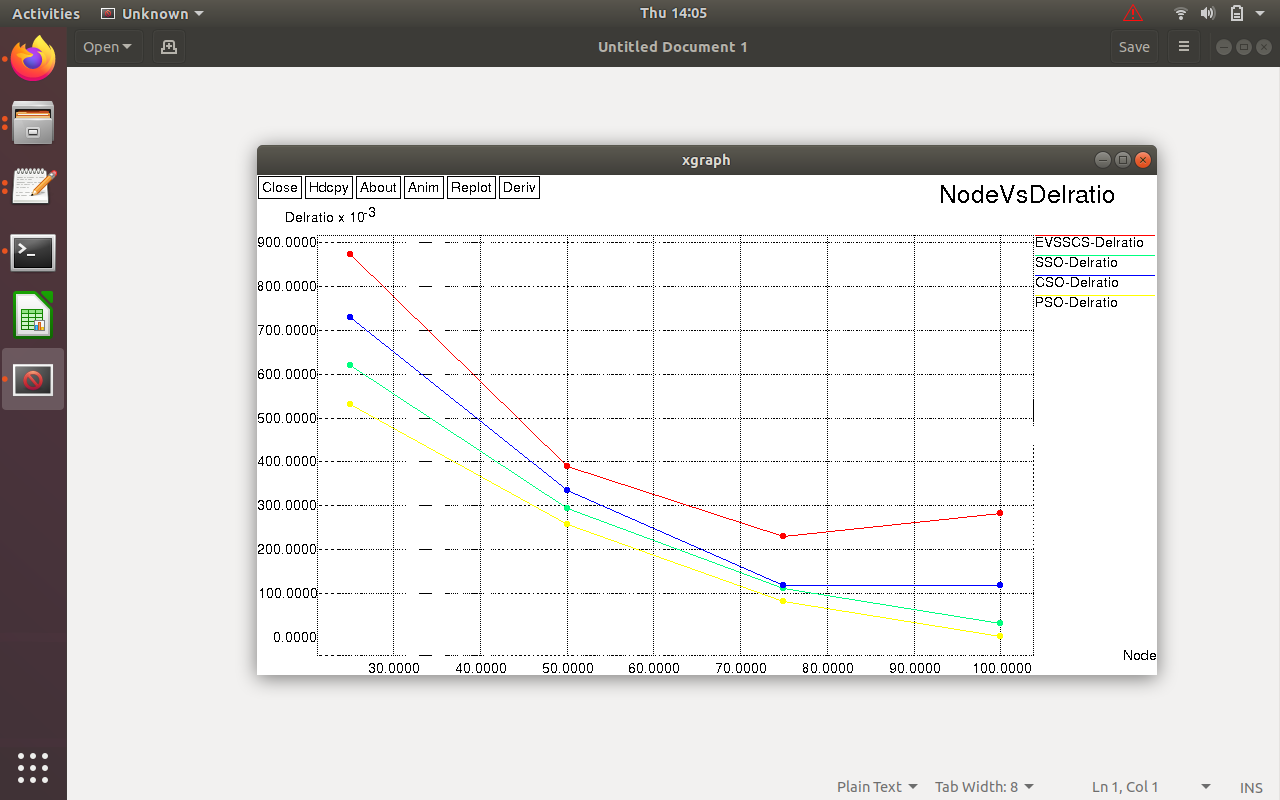Open the Activities overview
This screenshot has width=1280, height=800.
pos(46,14)
